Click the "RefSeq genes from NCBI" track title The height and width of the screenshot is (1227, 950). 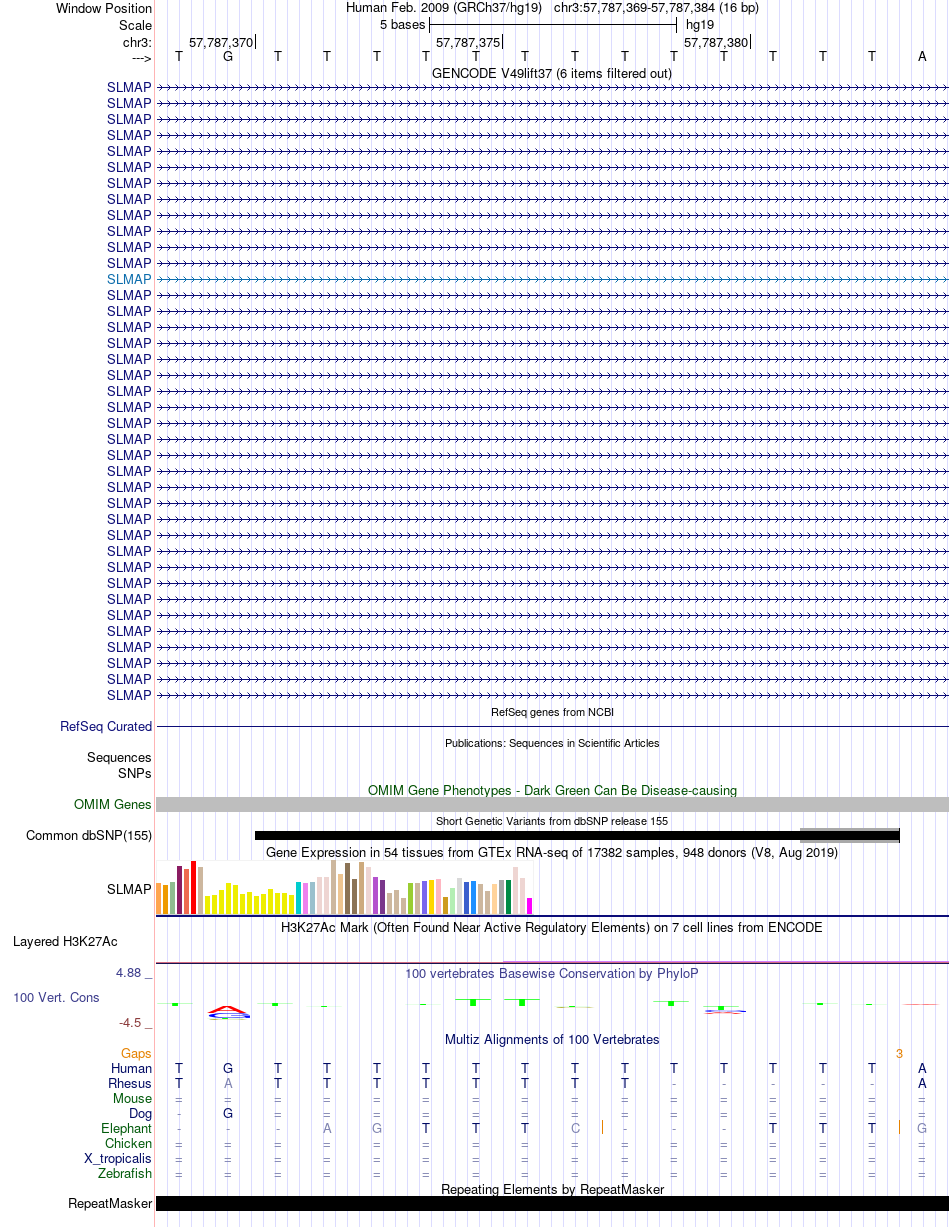click(552, 712)
